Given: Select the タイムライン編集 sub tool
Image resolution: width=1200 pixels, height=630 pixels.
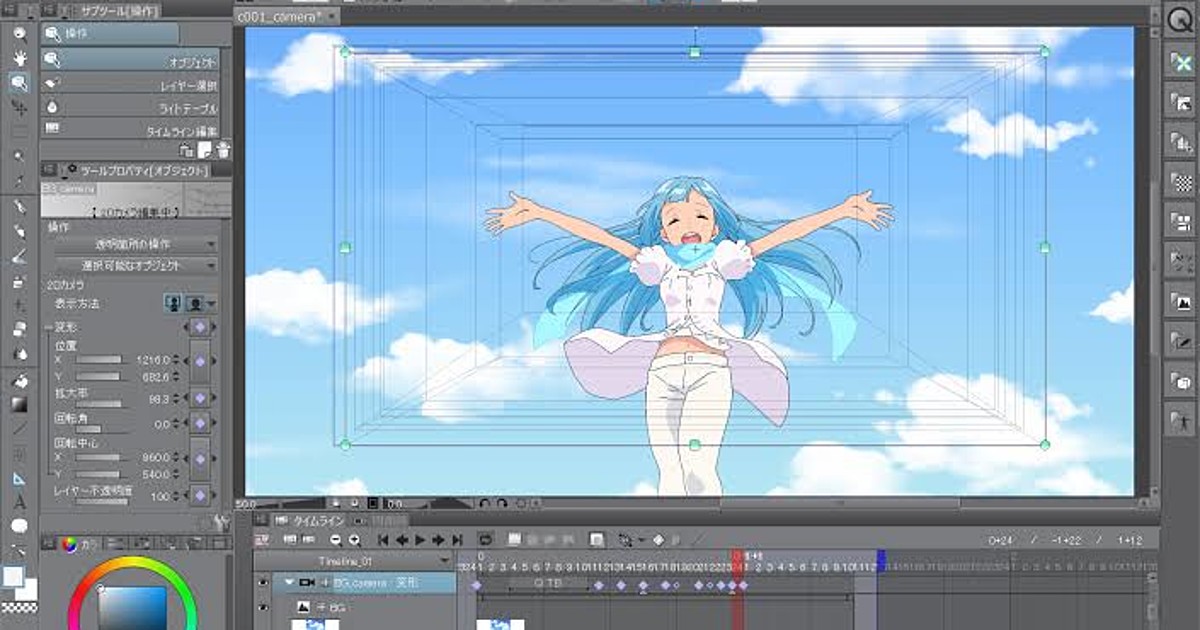Looking at the screenshot, I should (x=131, y=130).
